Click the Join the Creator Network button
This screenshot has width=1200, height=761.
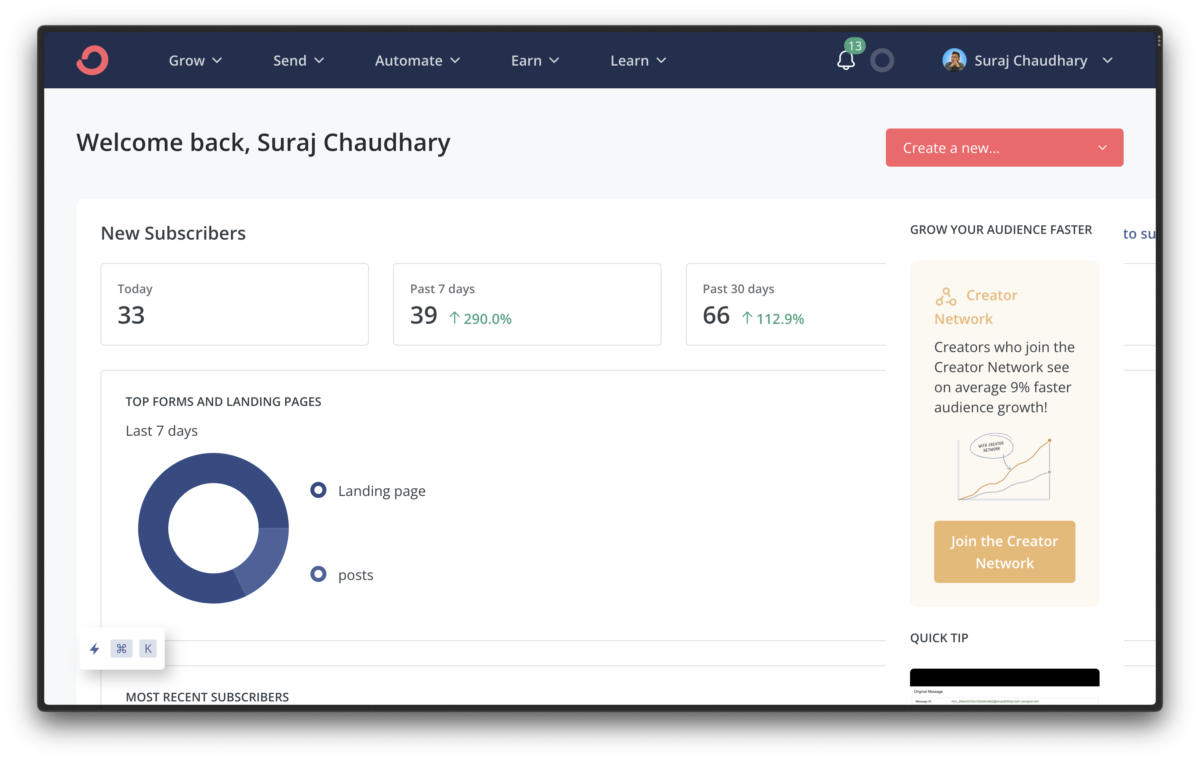[1004, 552]
